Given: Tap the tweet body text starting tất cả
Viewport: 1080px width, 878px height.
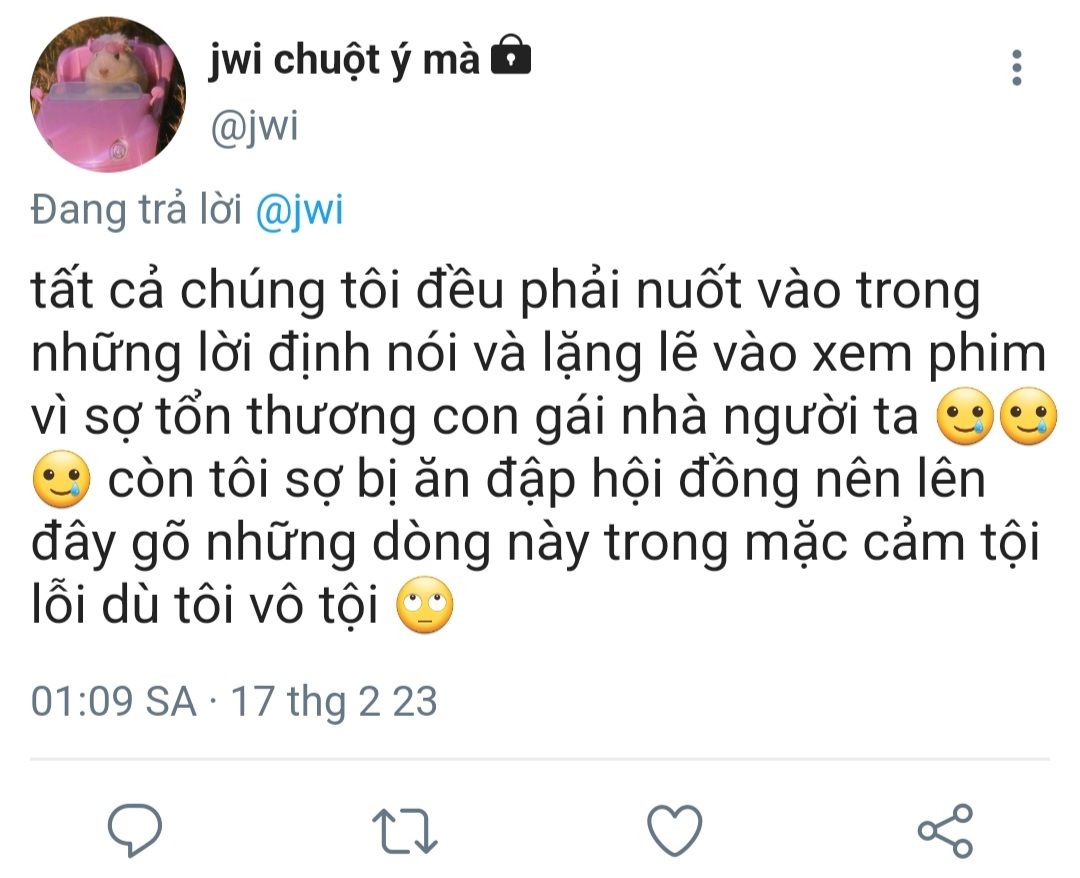Looking at the screenshot, I should 540,448.
